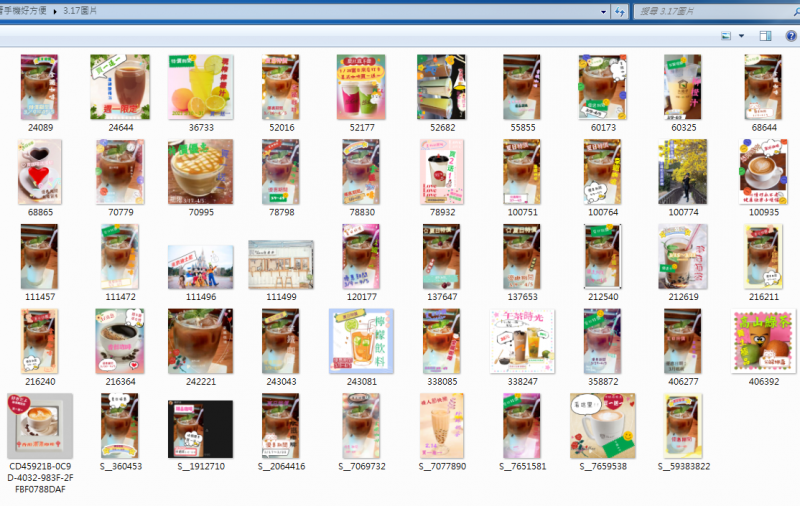Select the image file S__7659538
The width and height of the screenshot is (800, 506).
pyautogui.click(x=602, y=425)
